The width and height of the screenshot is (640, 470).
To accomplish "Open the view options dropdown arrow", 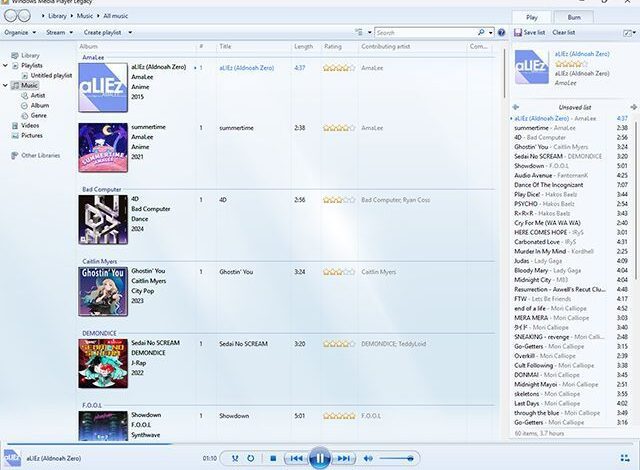I will pos(369,32).
